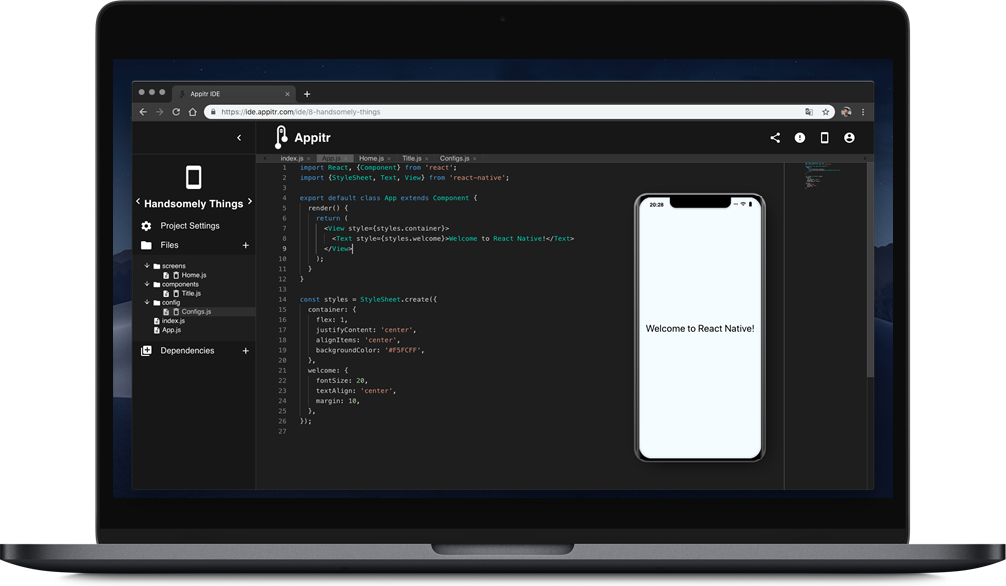Bookmark page with the star icon
The width and height of the screenshot is (1006, 586).
point(826,112)
